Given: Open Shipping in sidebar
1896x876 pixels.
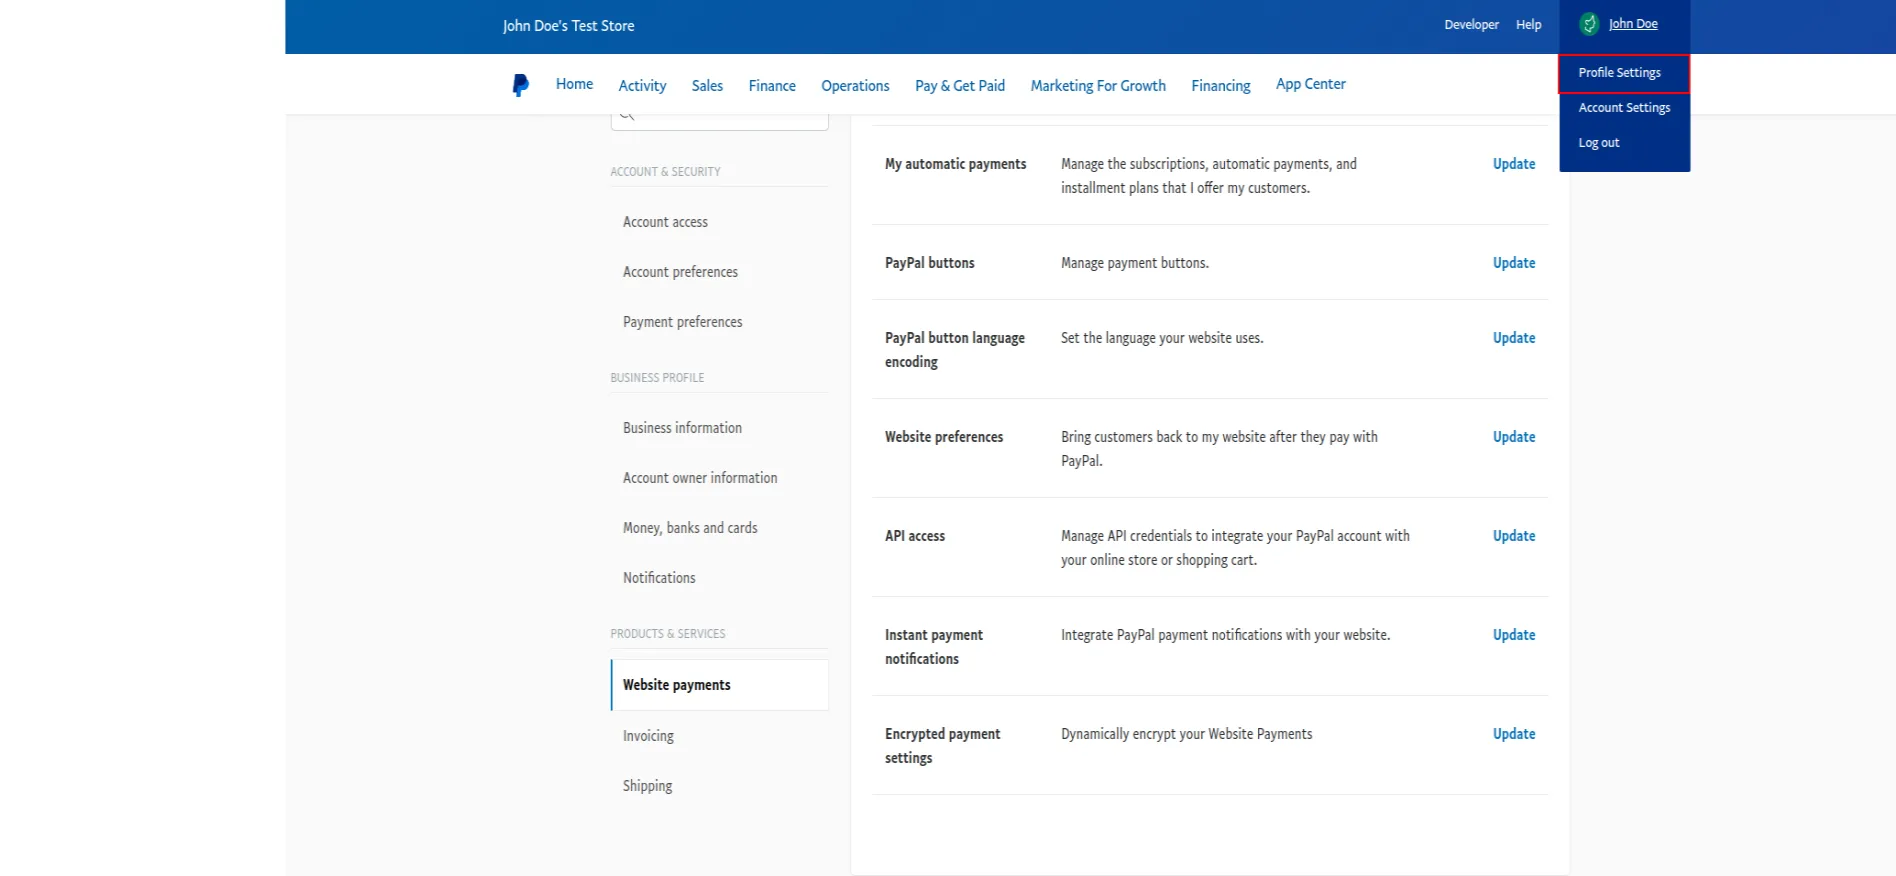Looking at the screenshot, I should coord(647,786).
